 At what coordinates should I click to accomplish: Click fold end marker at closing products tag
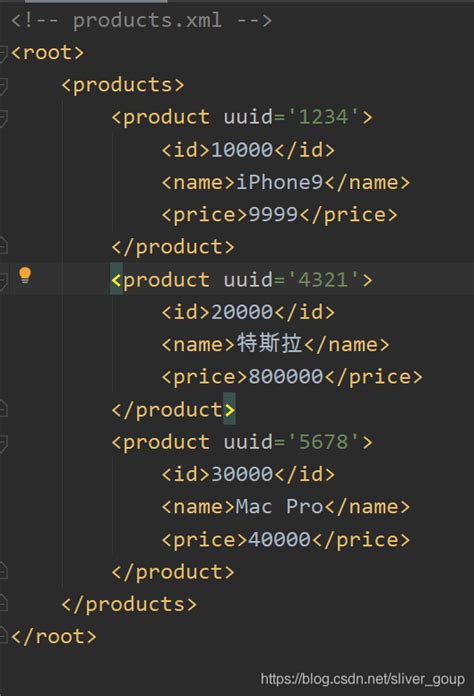point(3,603)
